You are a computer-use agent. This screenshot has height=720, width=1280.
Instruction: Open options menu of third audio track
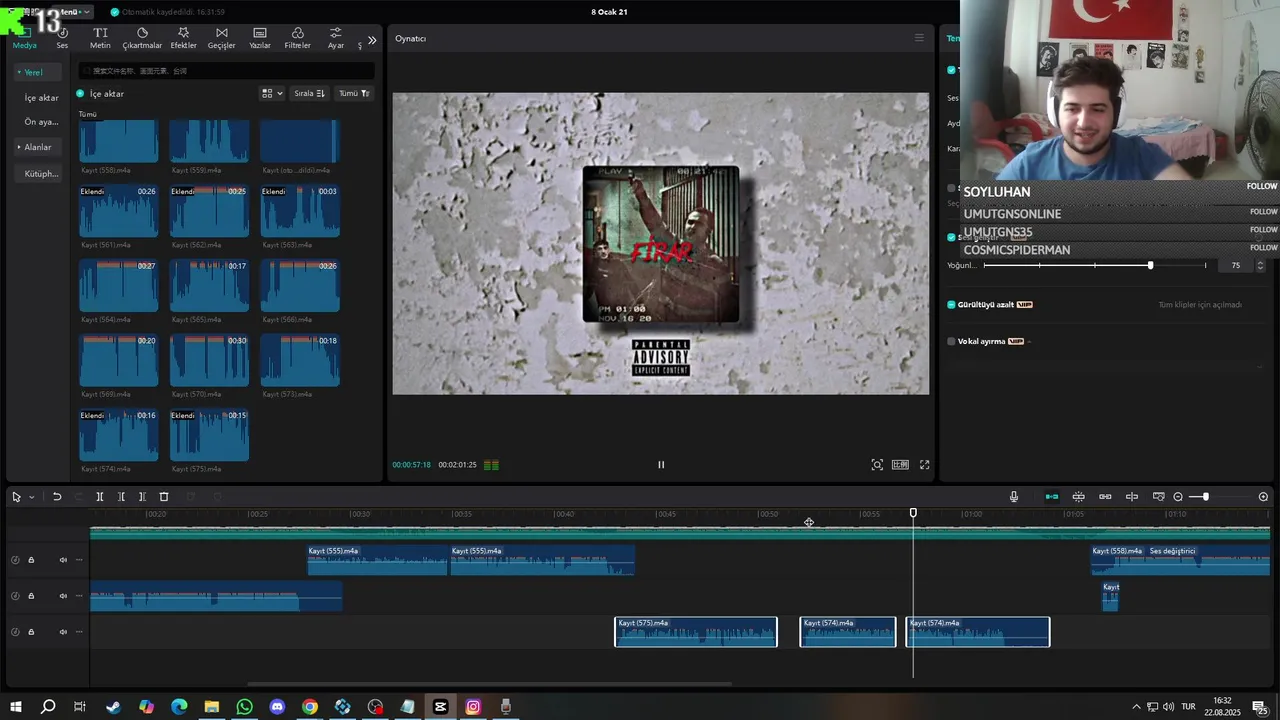[x=79, y=632]
